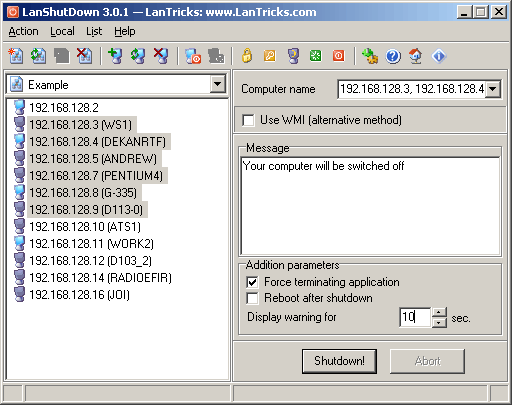Screen dimensions: 512x405
Task: Click the grayed computers toolbar icon
Action: click(x=216, y=56)
